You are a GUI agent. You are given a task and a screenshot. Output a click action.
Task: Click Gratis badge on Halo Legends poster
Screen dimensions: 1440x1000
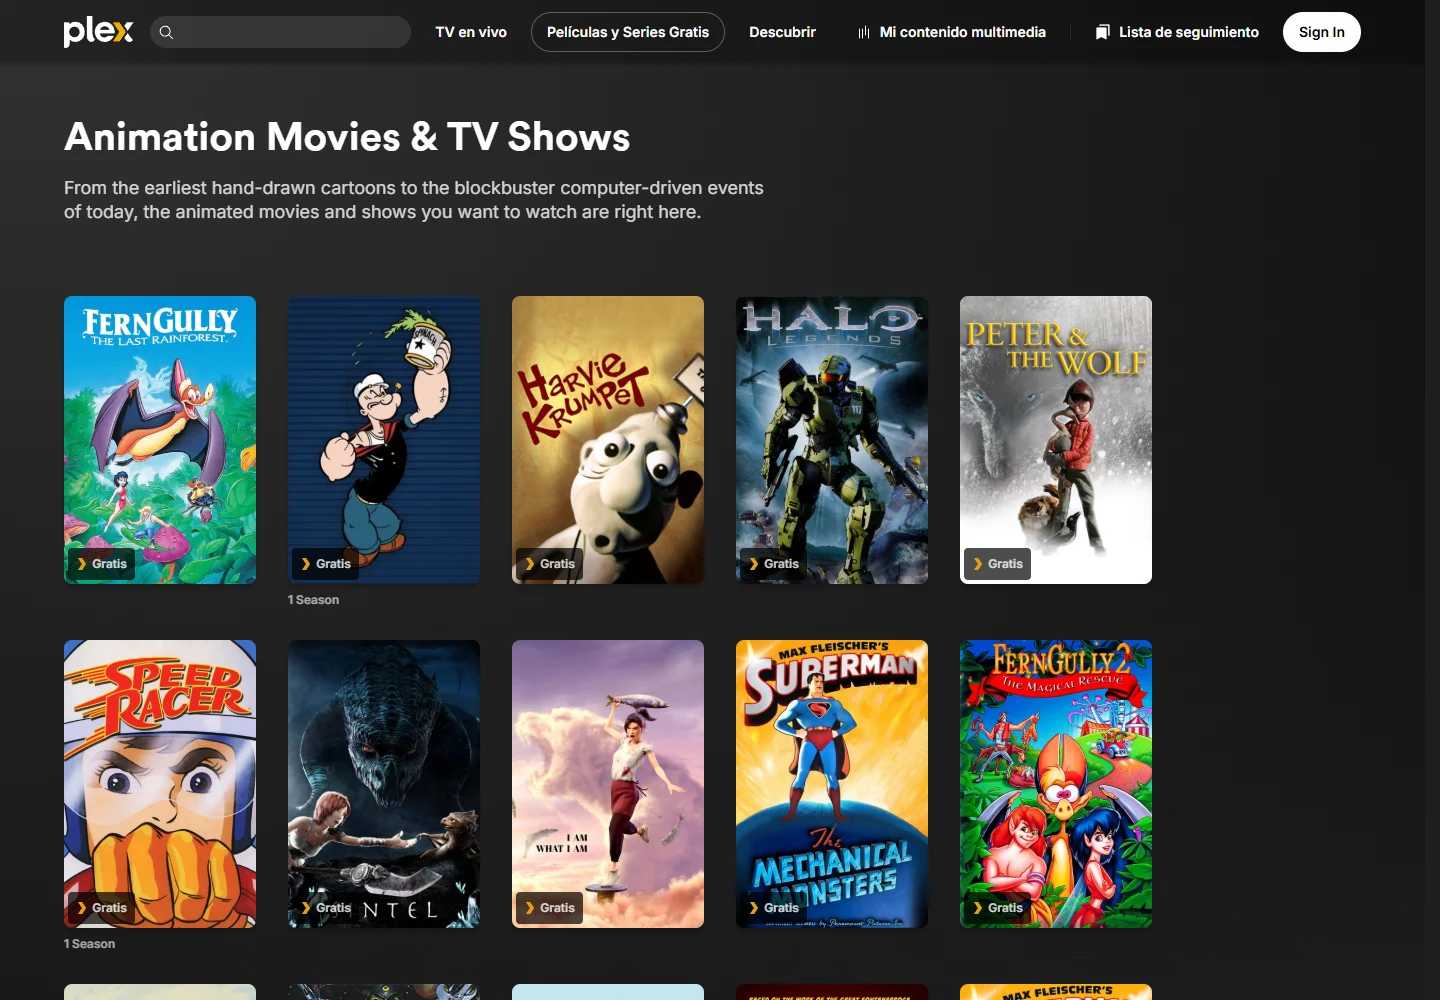(773, 564)
